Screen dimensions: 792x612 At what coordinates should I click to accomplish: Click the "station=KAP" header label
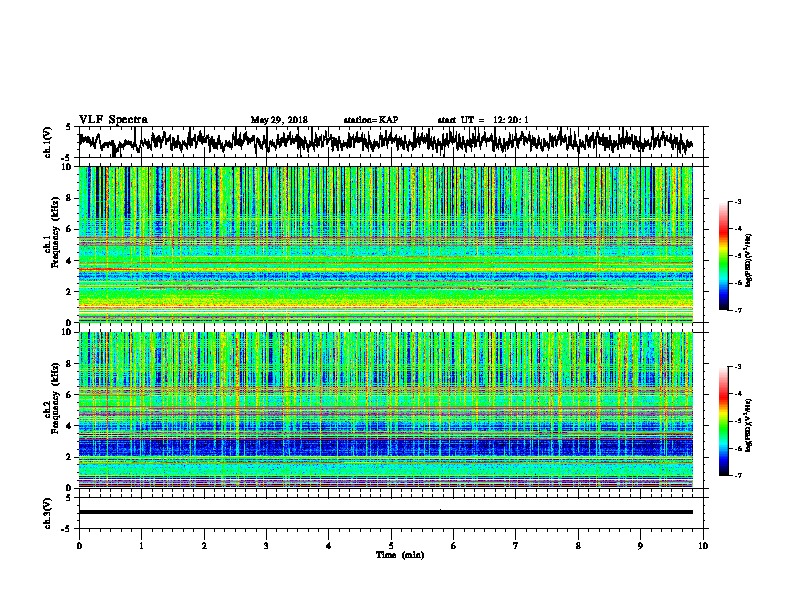pos(371,120)
